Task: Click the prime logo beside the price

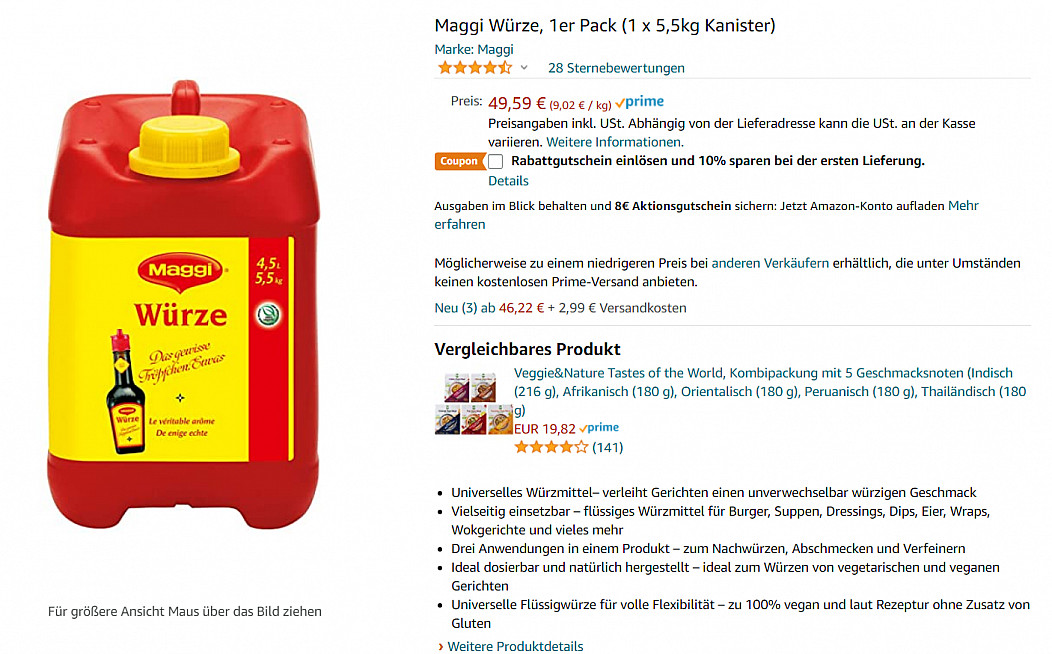Action: [x=639, y=102]
